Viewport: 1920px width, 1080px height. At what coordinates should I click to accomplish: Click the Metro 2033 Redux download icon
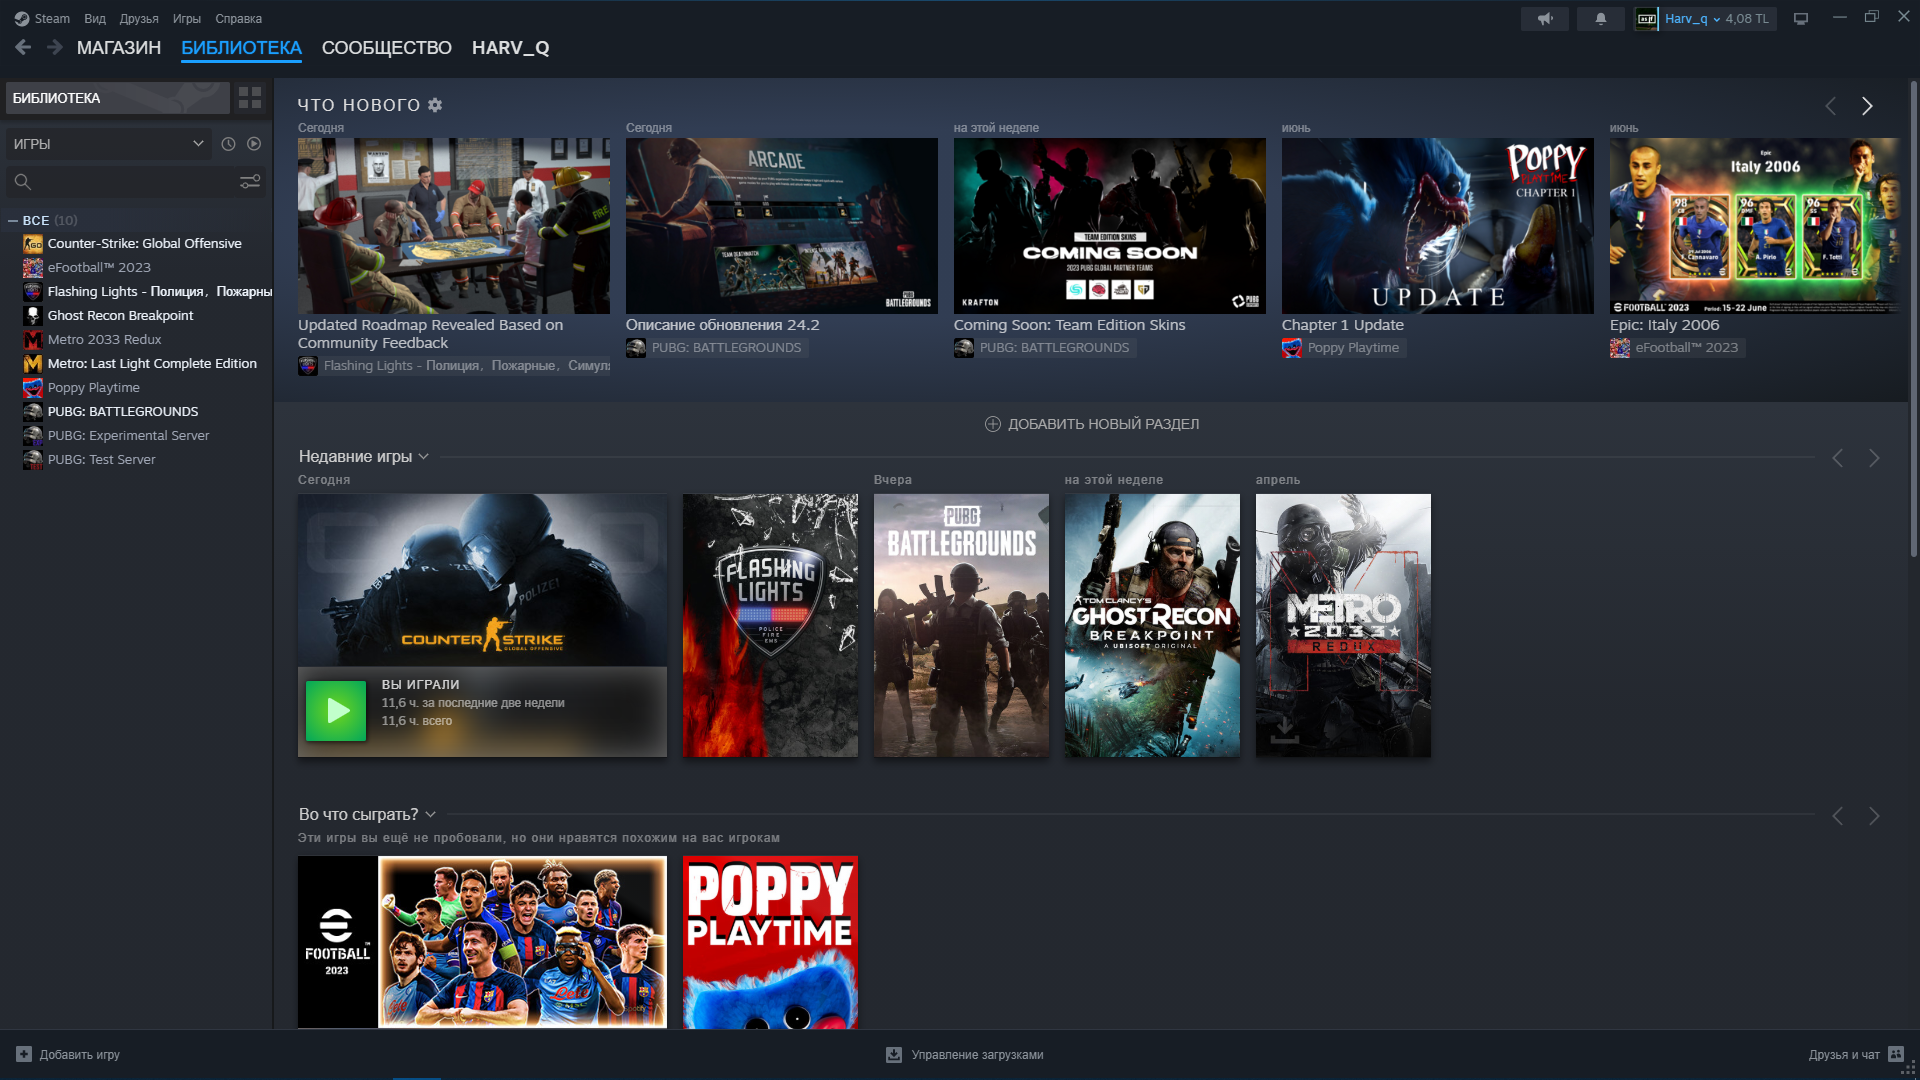[1284, 730]
